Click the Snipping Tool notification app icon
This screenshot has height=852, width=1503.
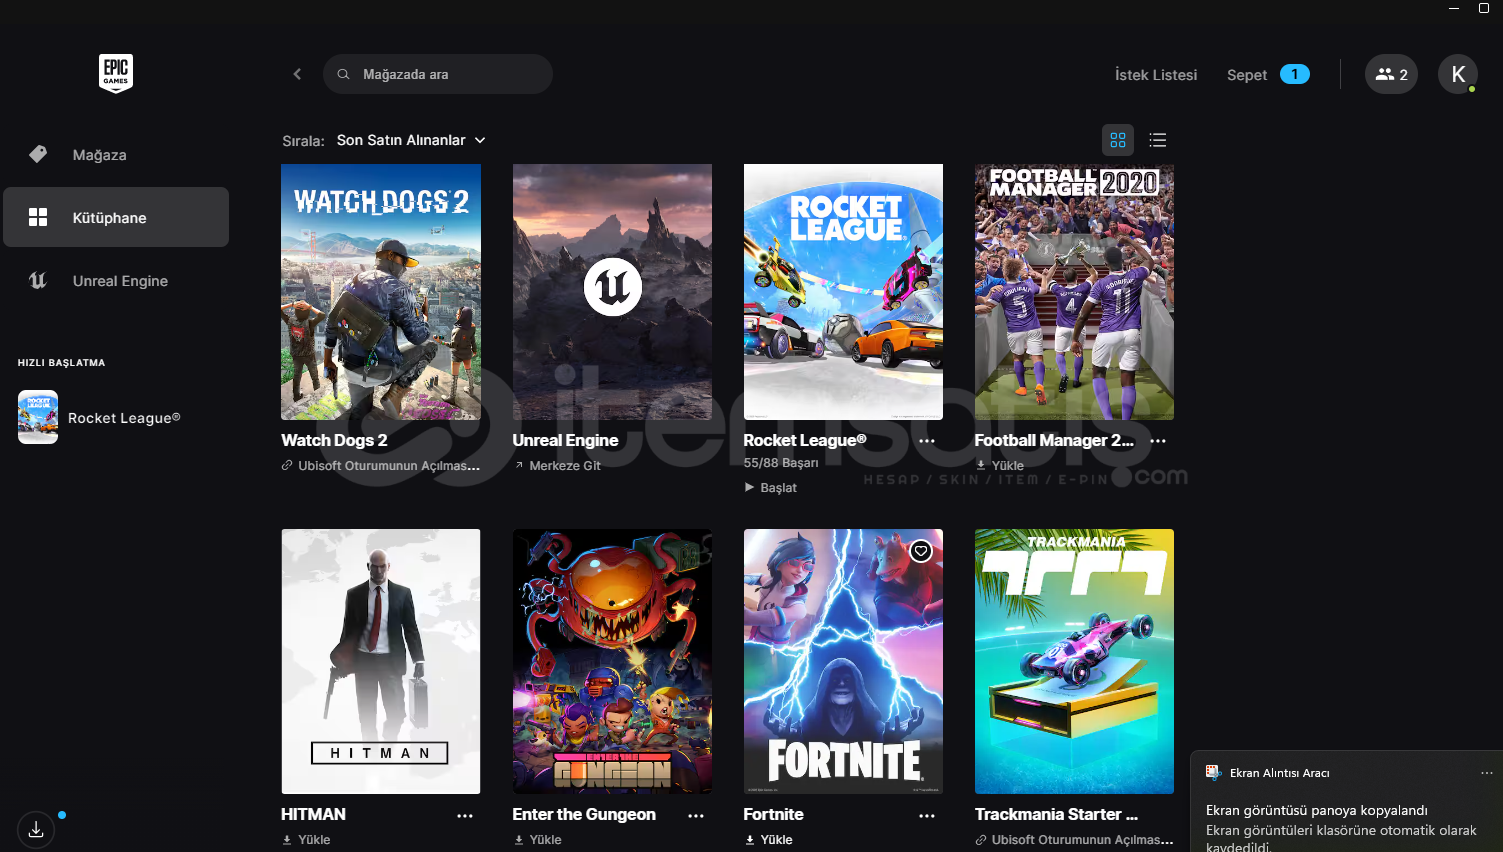coord(1214,772)
